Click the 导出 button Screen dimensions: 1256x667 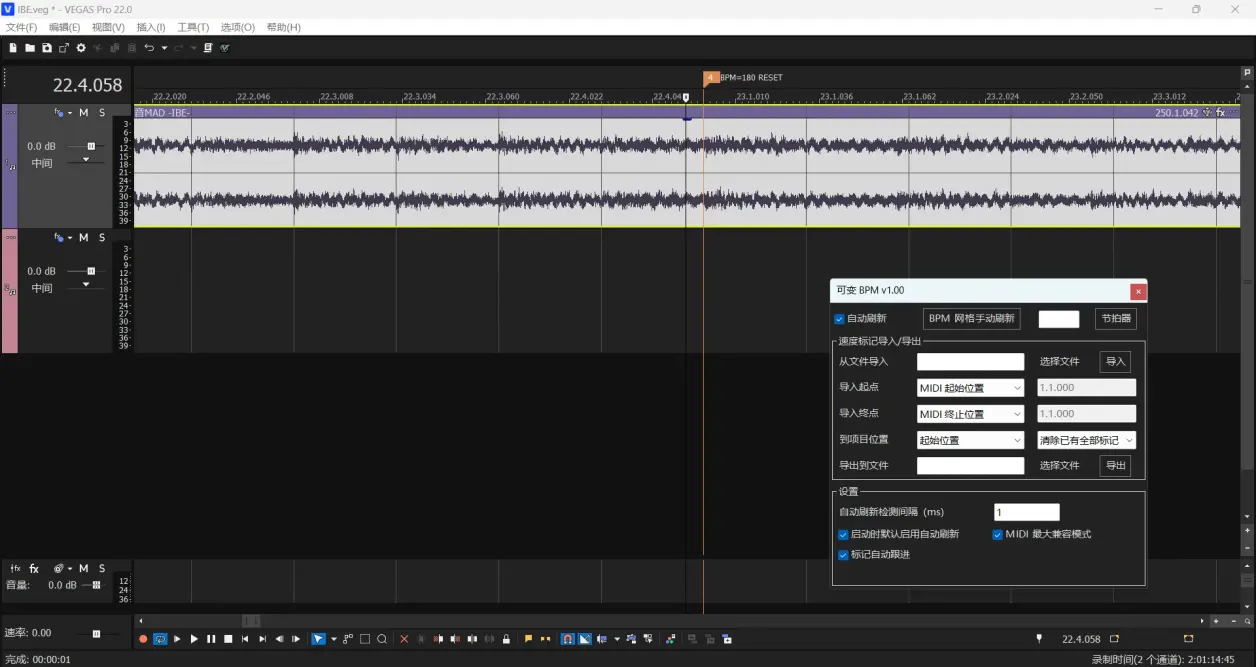(1115, 466)
